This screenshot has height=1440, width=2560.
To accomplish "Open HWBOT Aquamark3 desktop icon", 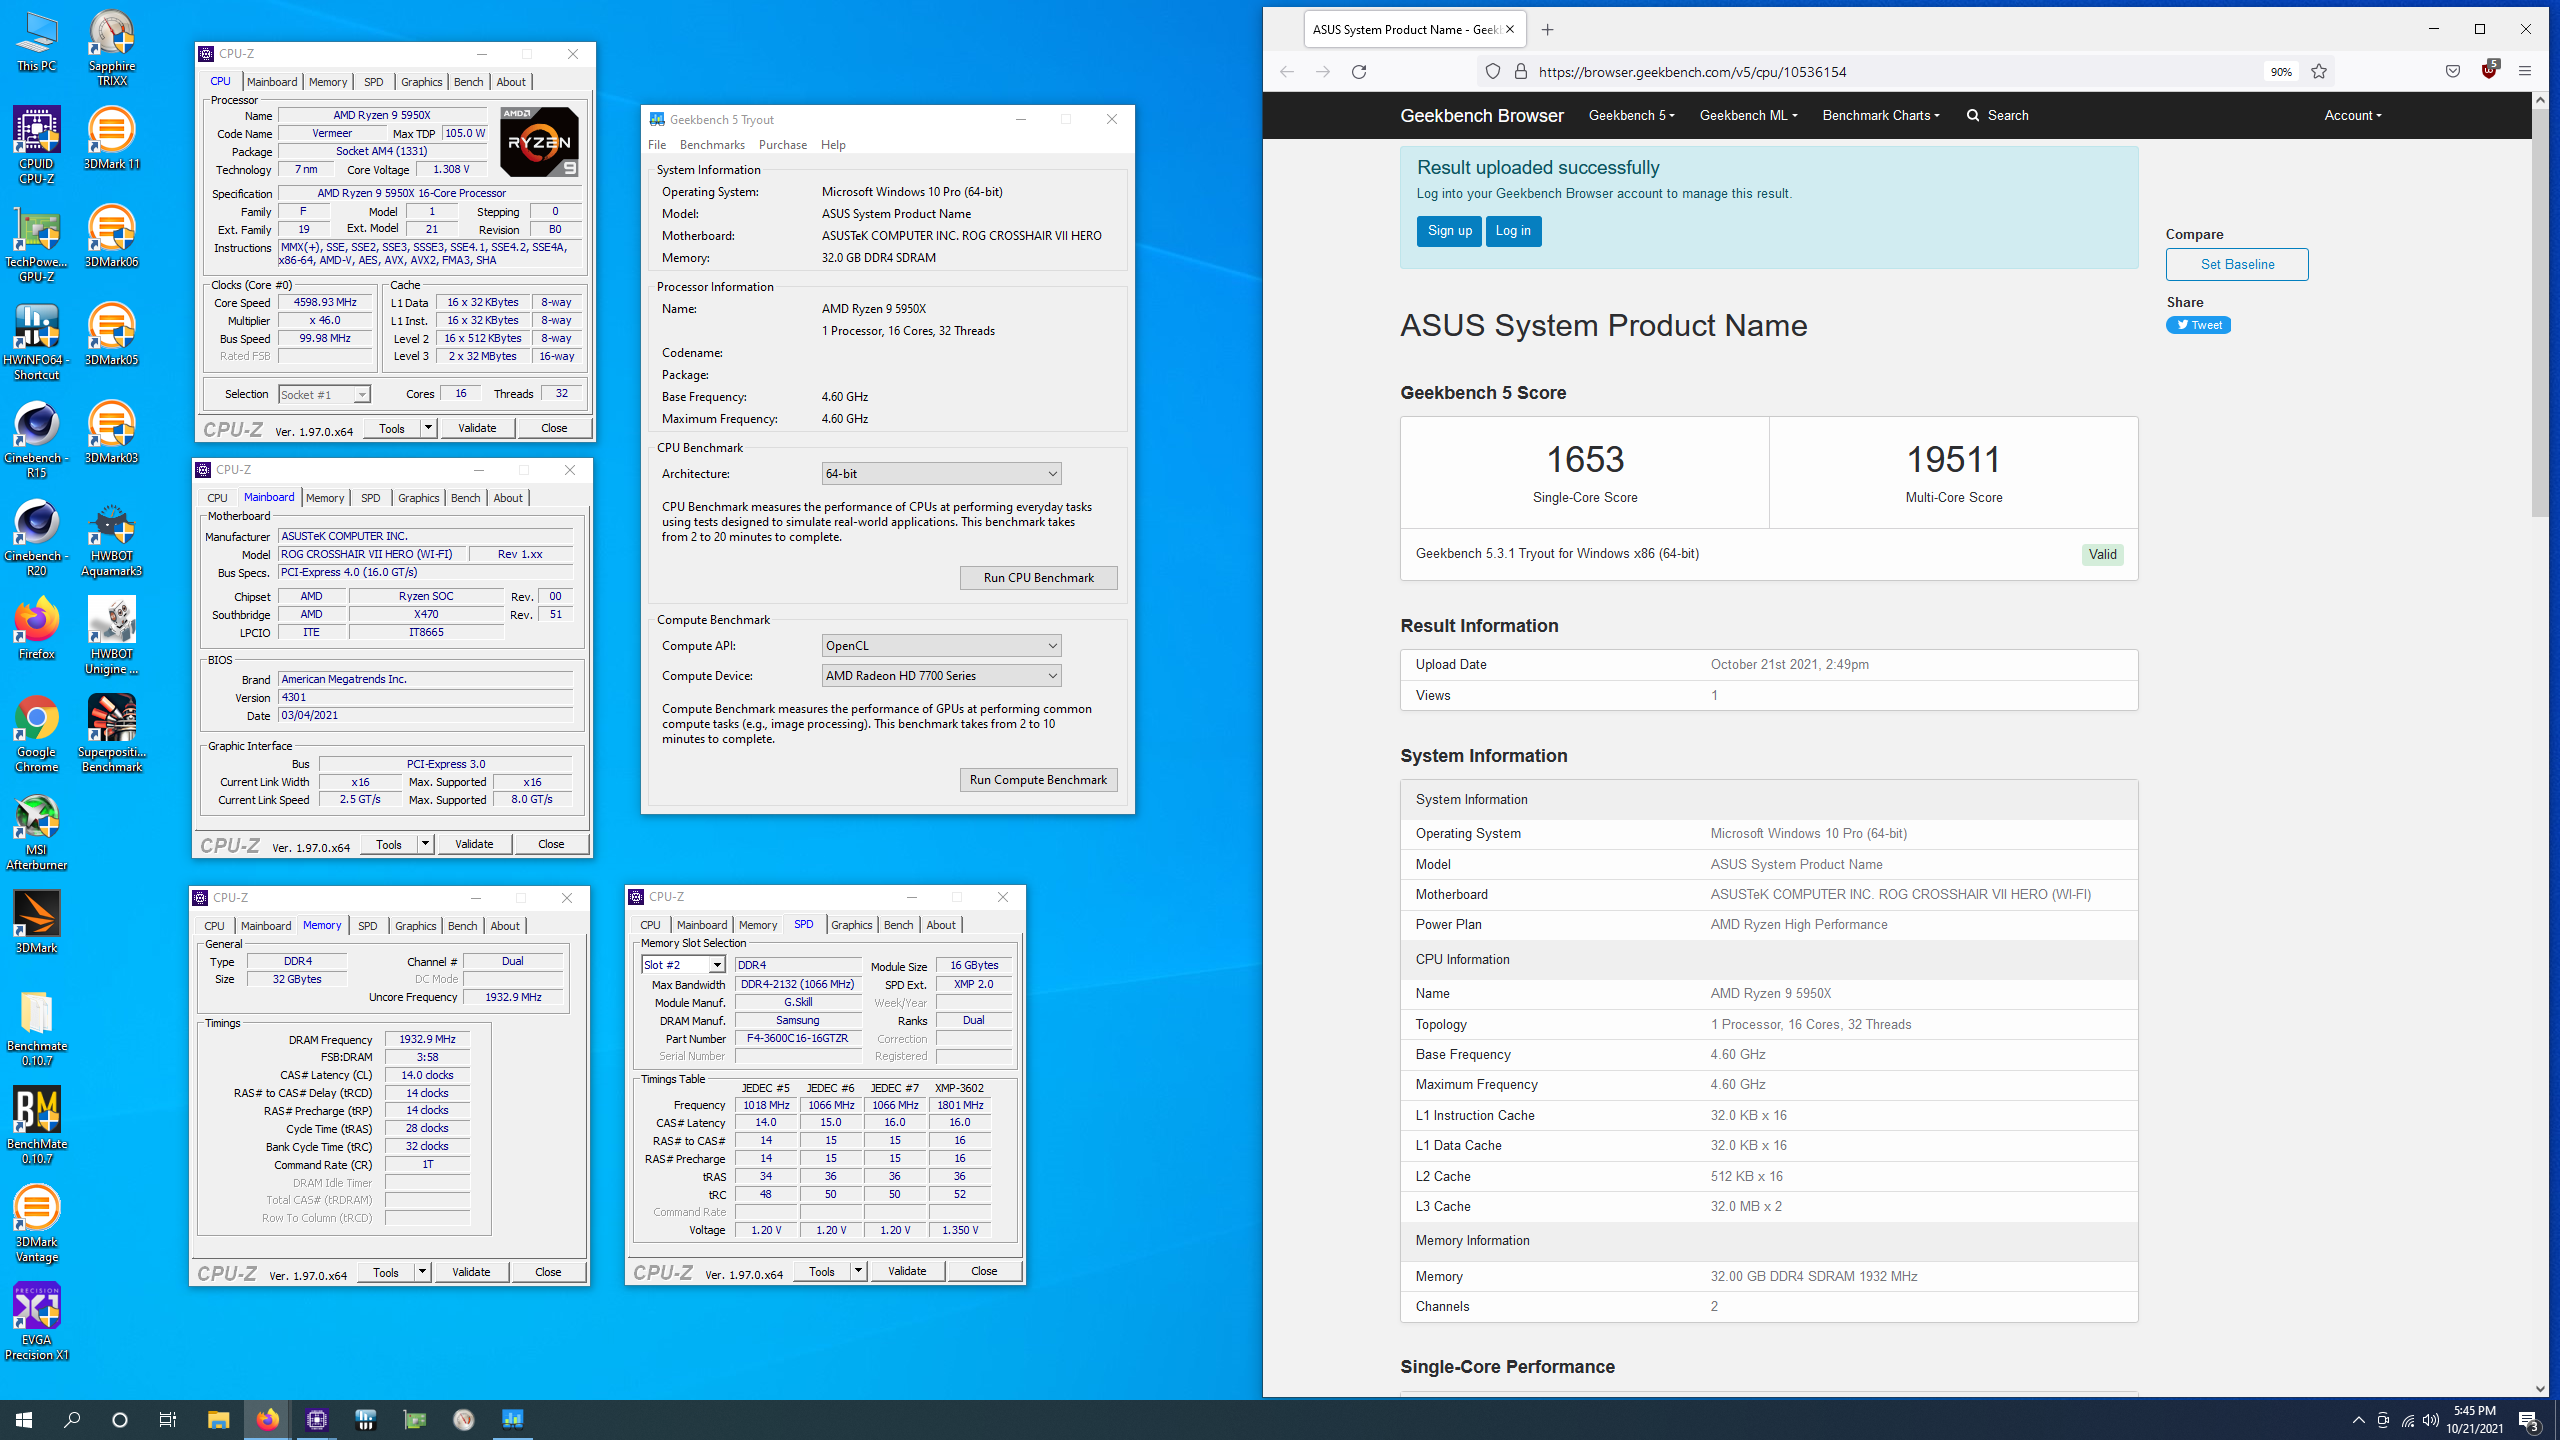I will (111, 538).
